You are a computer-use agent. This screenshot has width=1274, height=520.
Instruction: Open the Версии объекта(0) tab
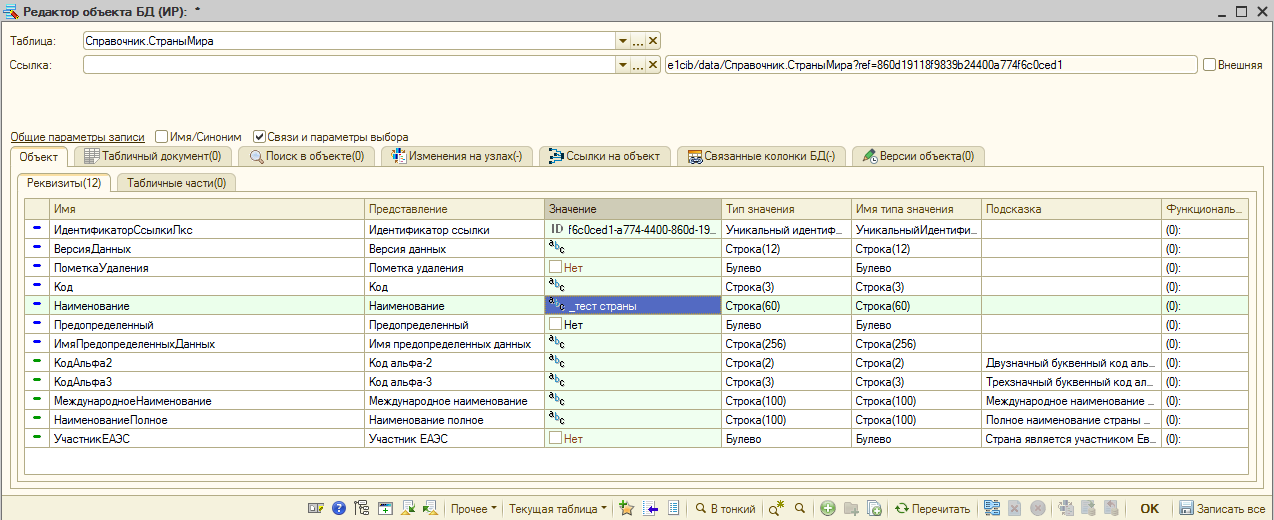917,156
